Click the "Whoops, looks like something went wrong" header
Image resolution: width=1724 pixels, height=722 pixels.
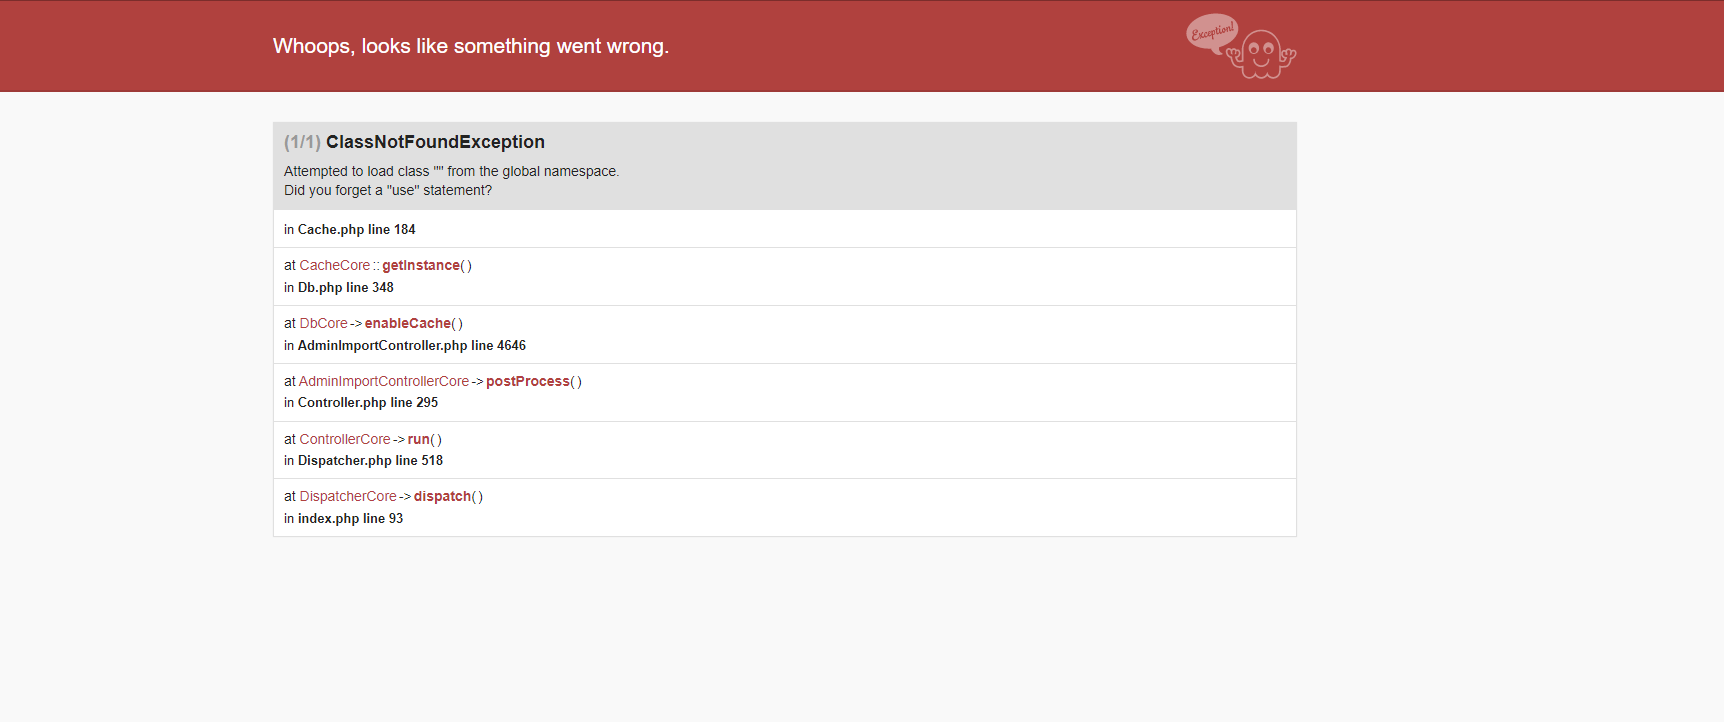(x=470, y=46)
